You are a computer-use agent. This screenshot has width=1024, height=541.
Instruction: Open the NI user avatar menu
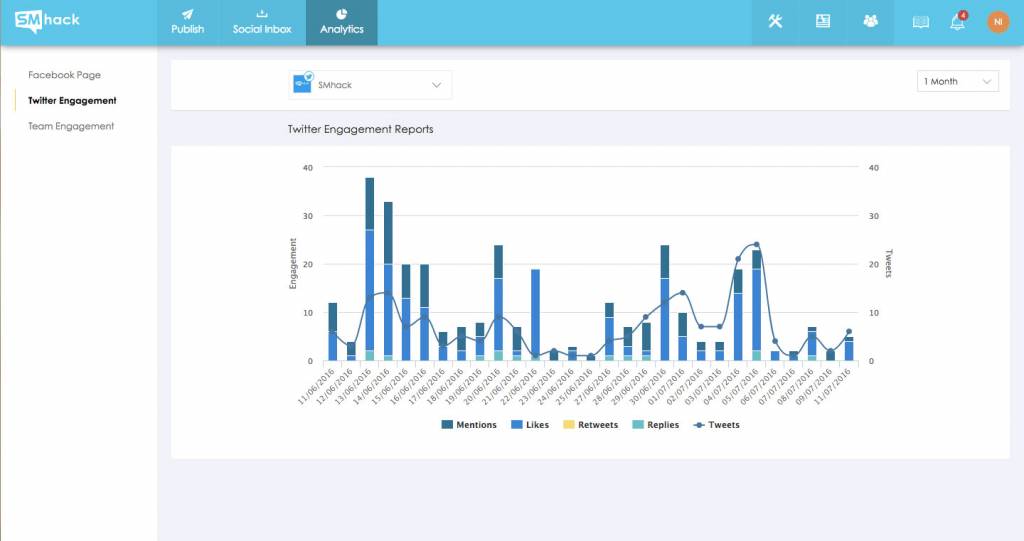(998, 22)
